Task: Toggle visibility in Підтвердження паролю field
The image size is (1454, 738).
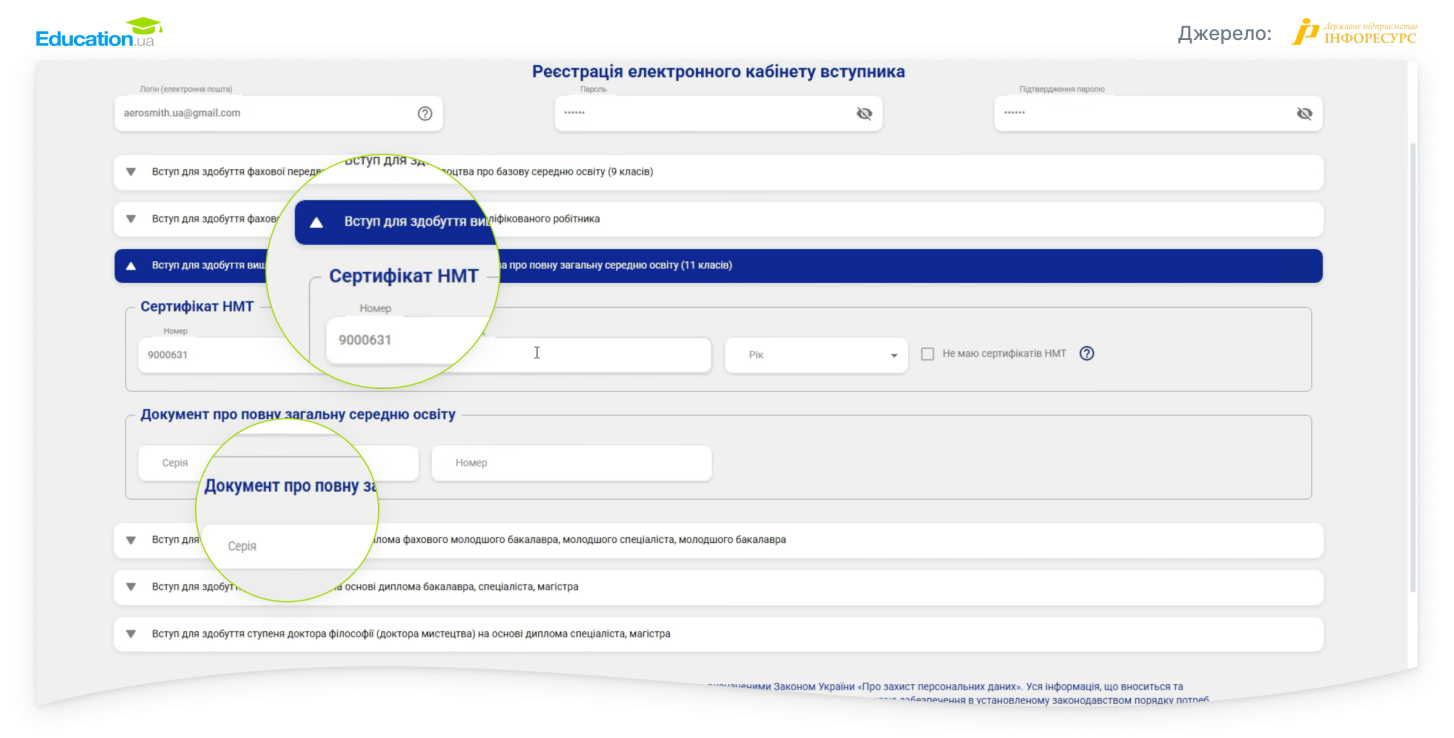Action: (x=1304, y=113)
